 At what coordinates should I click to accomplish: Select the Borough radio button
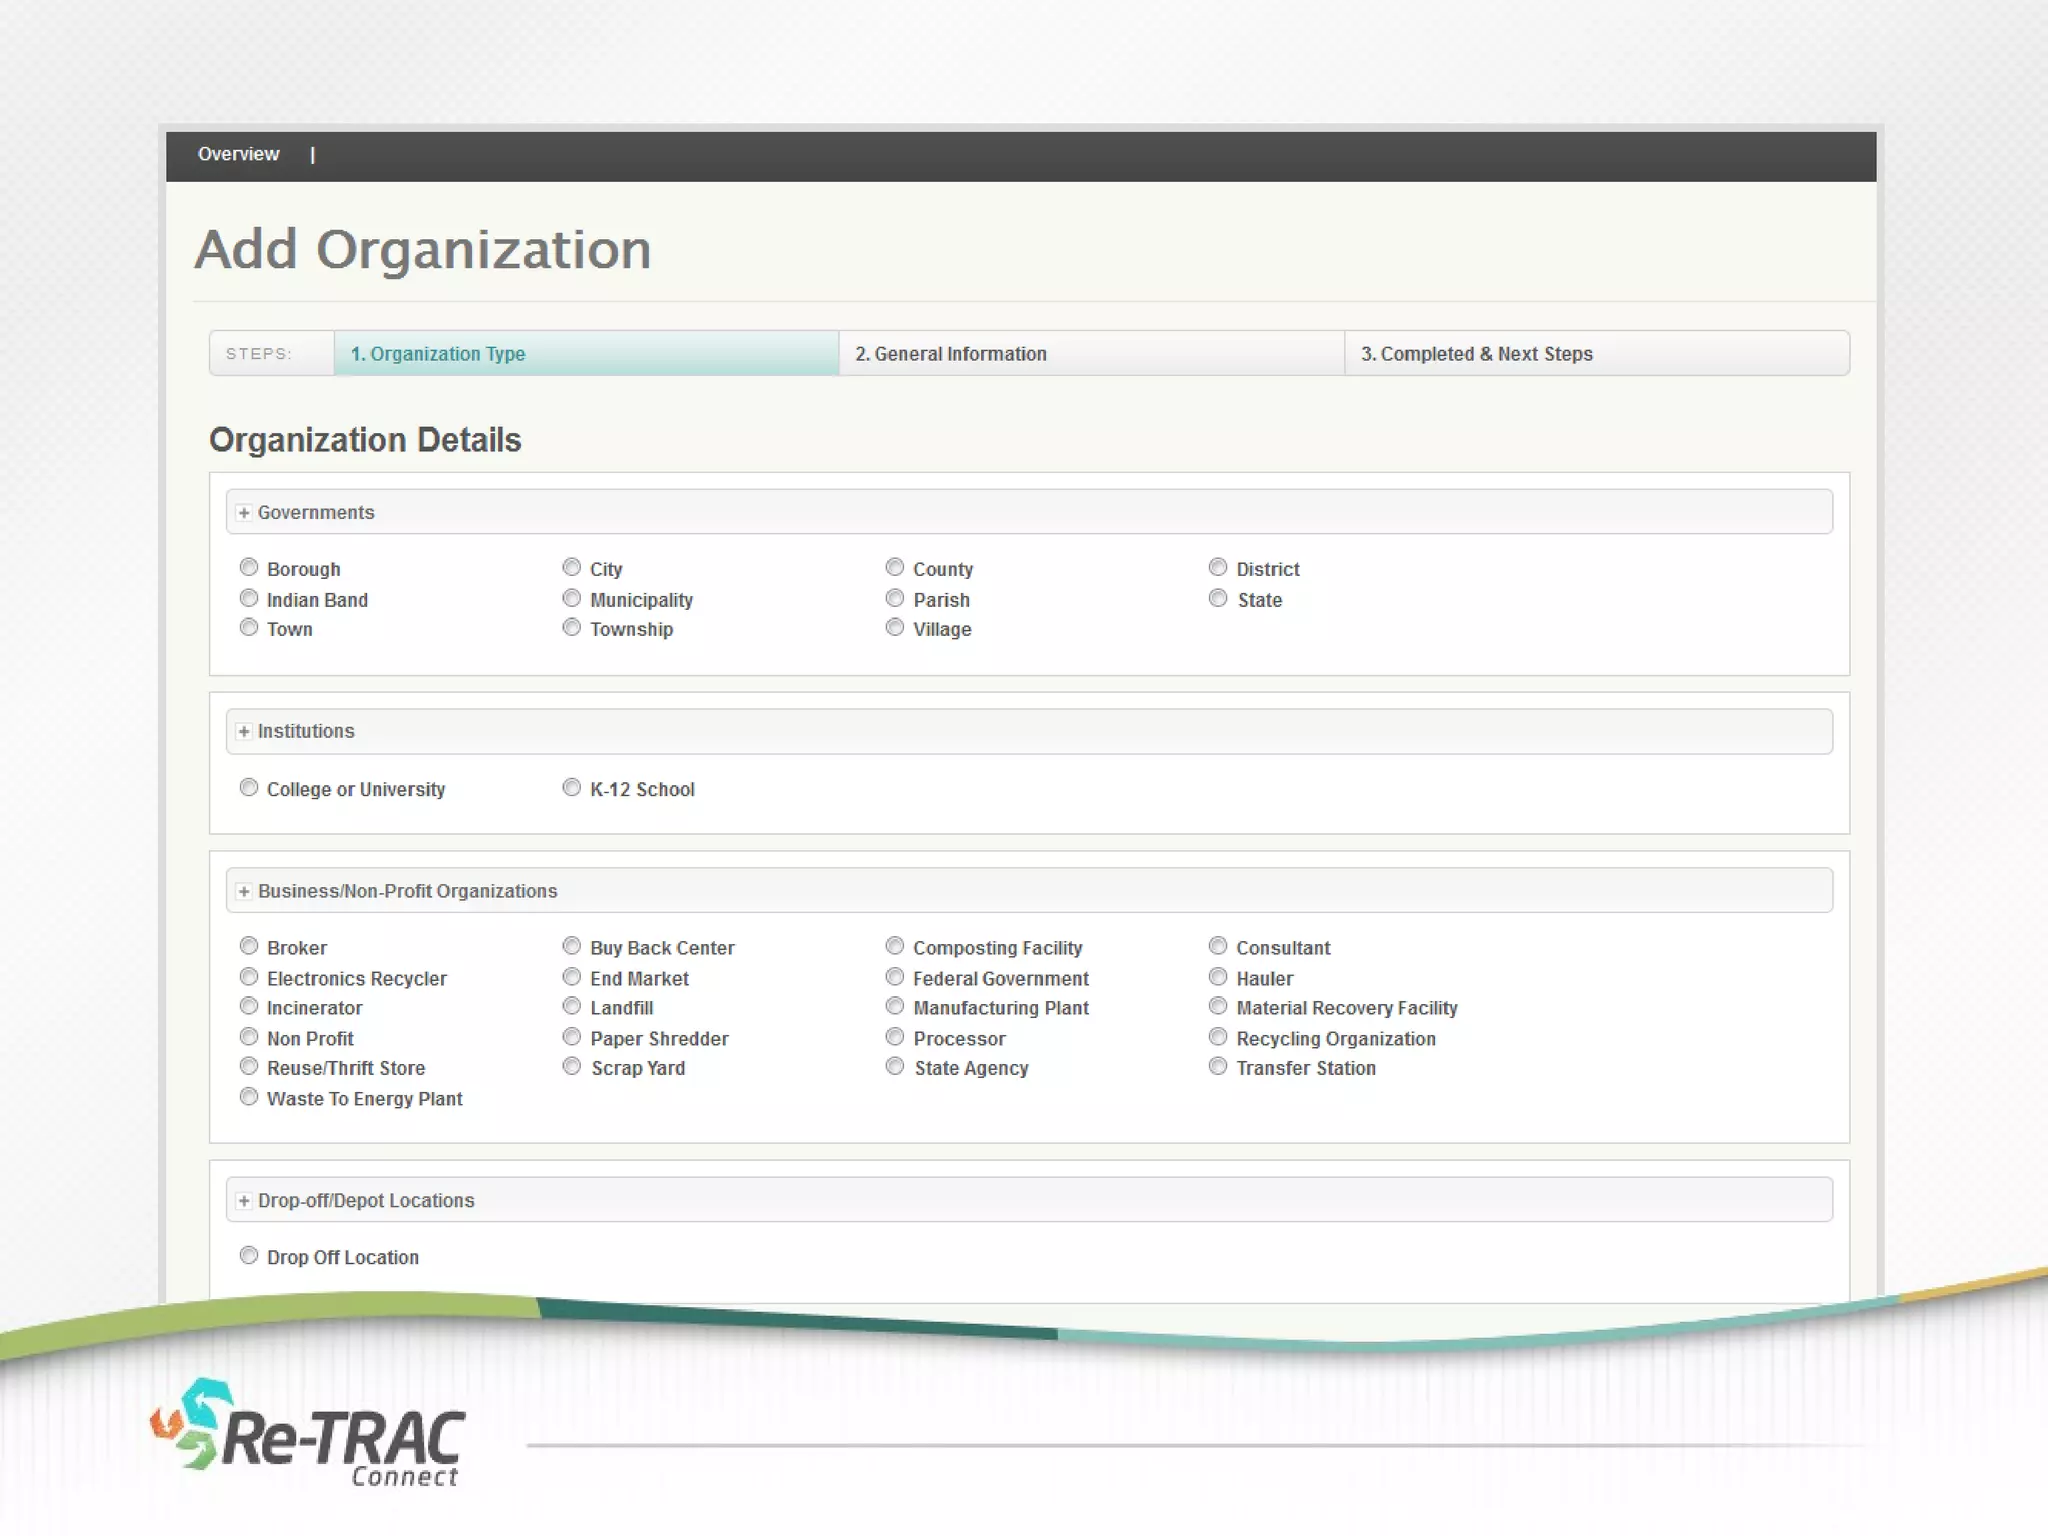[249, 568]
